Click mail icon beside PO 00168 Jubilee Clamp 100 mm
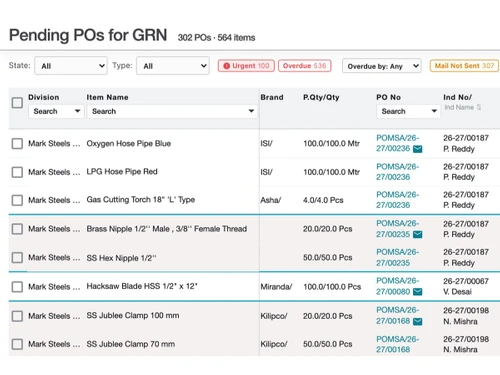This screenshot has height=375, width=500. point(417,321)
